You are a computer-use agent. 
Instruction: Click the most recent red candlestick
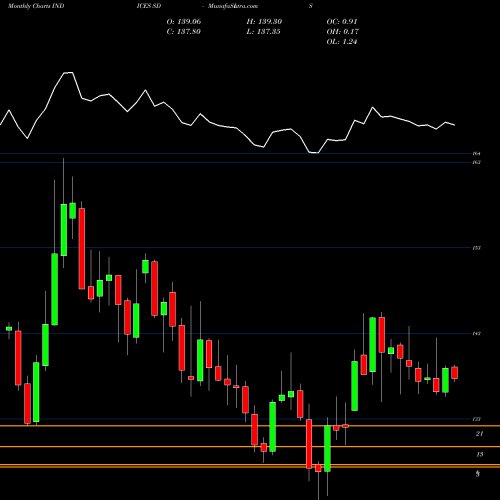(x=454, y=373)
